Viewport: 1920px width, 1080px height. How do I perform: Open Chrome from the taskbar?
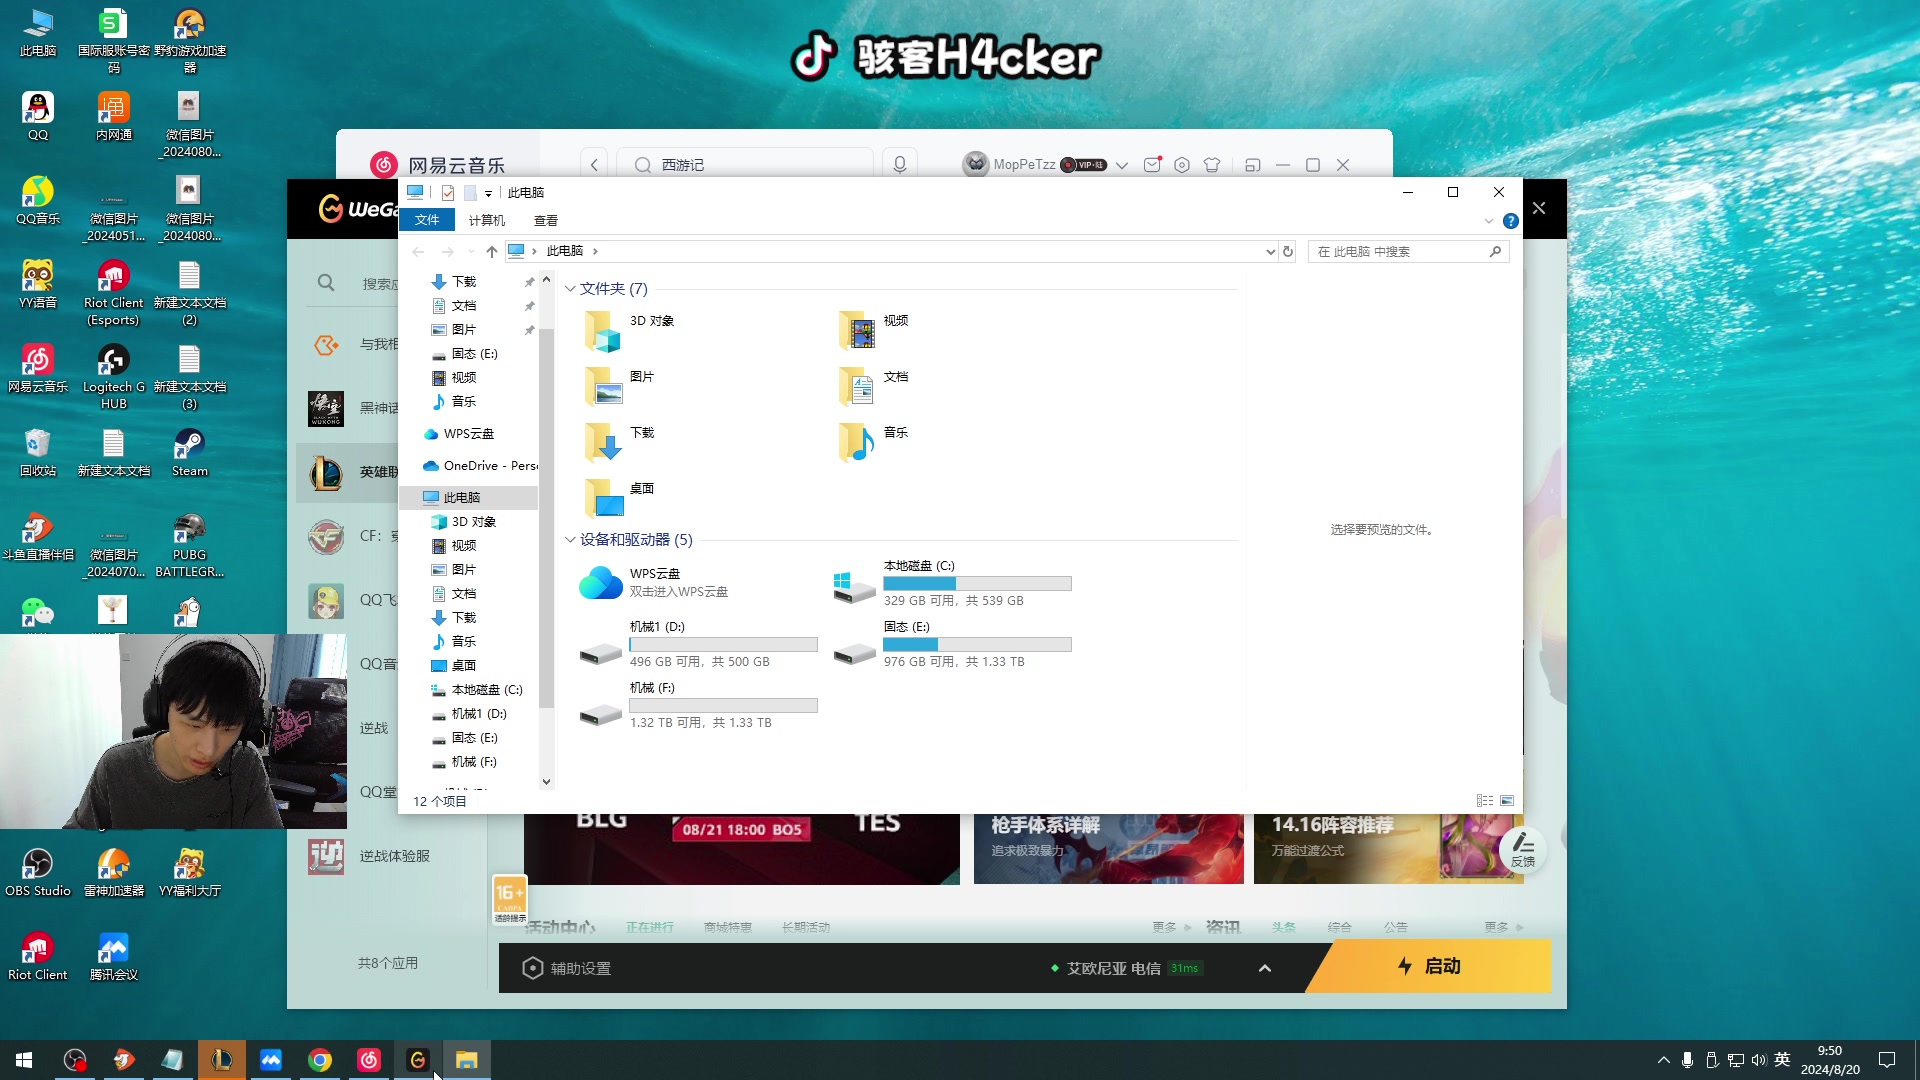320,1060
